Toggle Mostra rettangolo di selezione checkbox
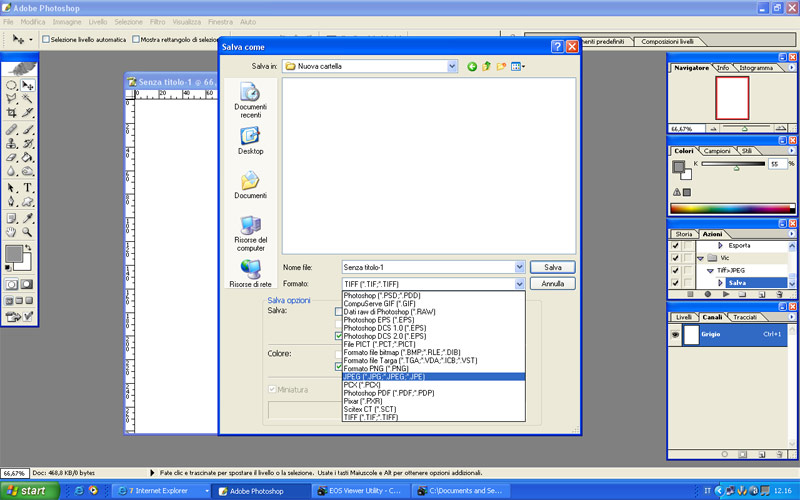The width and height of the screenshot is (800, 500). click(x=135, y=40)
